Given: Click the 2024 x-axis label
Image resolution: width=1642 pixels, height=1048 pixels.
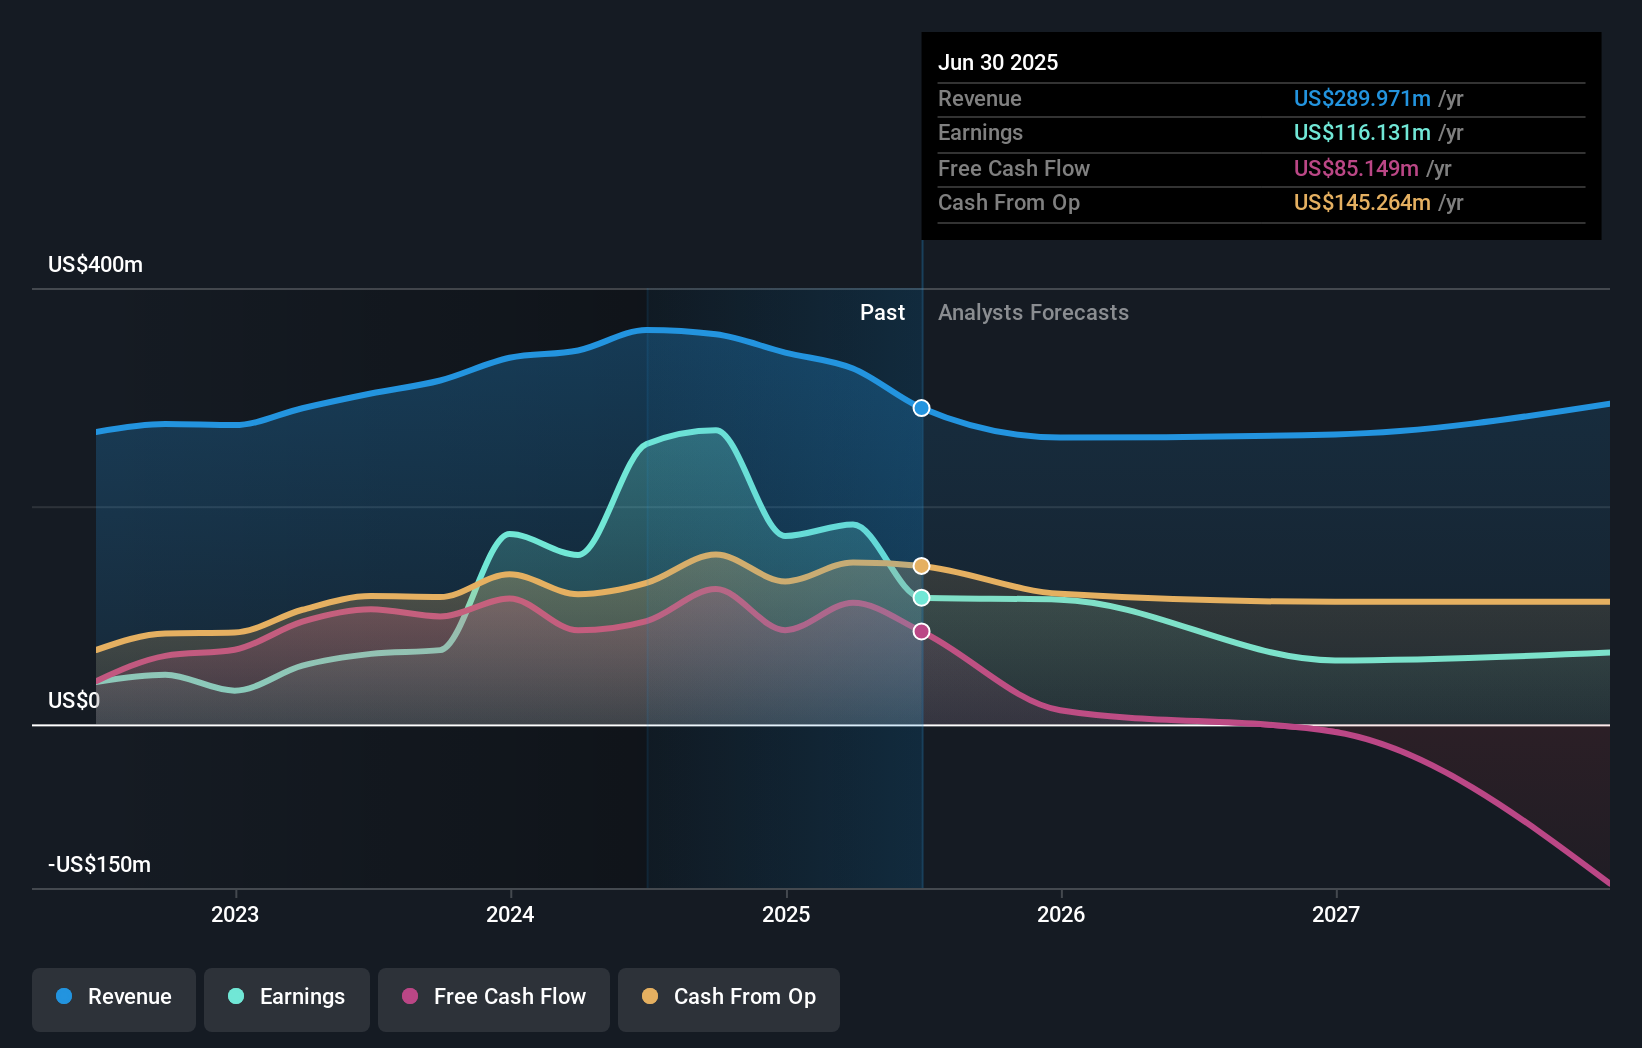Looking at the screenshot, I should point(510,914).
